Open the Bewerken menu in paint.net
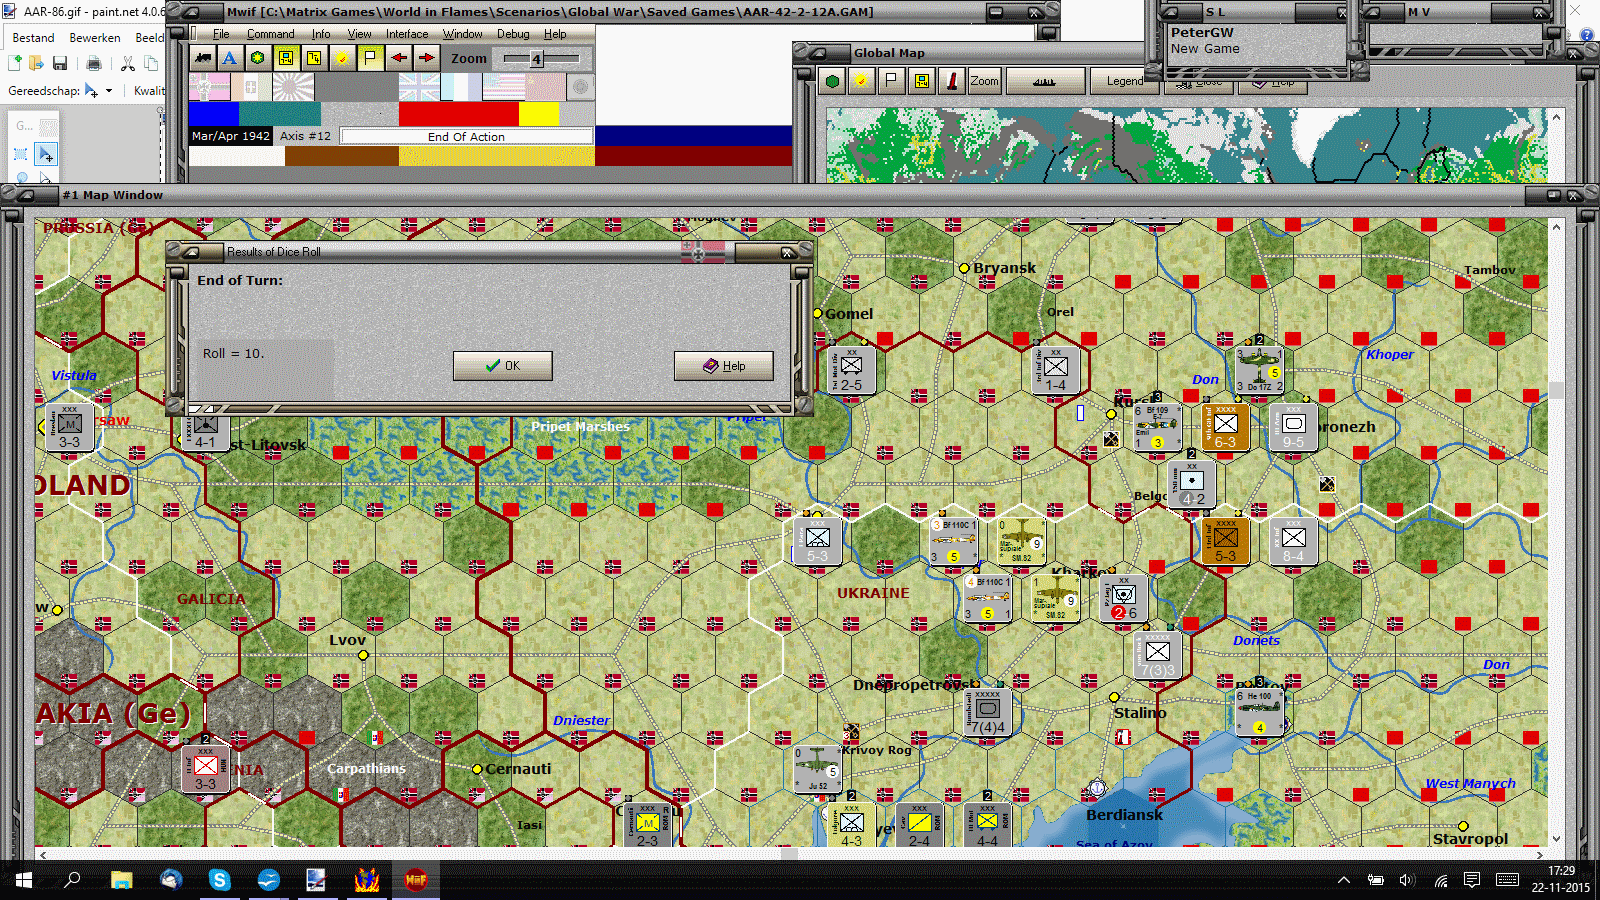 pyautogui.click(x=95, y=38)
